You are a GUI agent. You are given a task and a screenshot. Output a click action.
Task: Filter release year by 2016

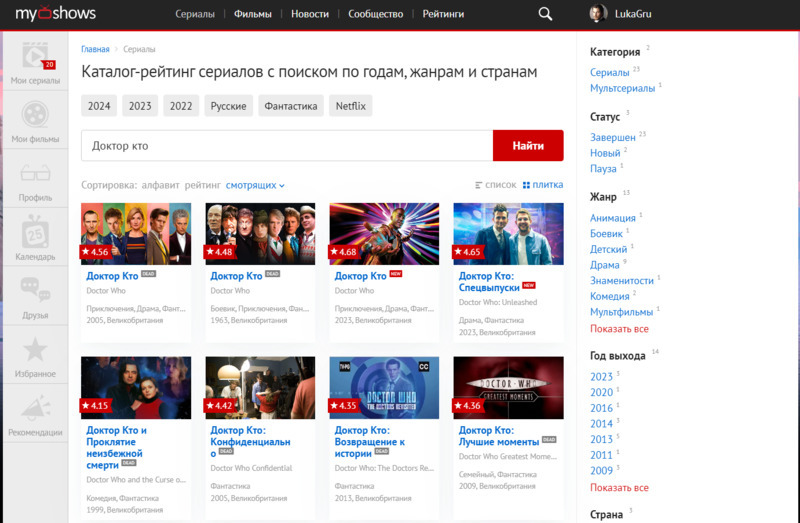(x=602, y=408)
